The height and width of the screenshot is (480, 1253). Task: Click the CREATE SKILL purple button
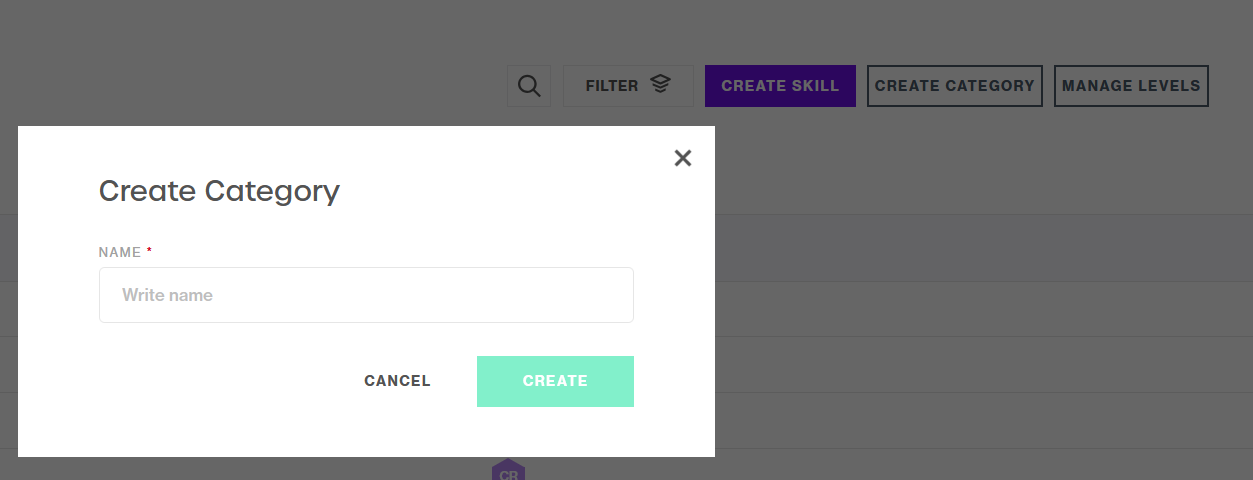[780, 86]
